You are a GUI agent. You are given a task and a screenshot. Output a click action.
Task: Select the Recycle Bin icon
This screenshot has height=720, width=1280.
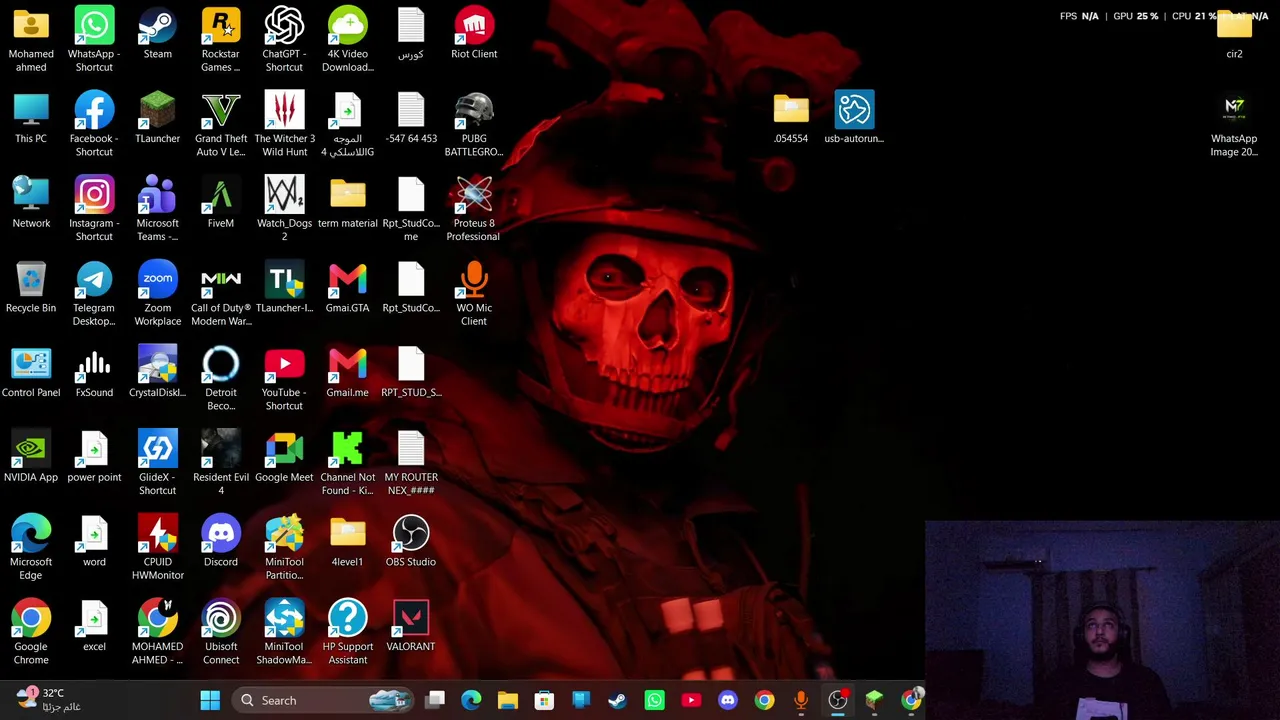point(31,287)
